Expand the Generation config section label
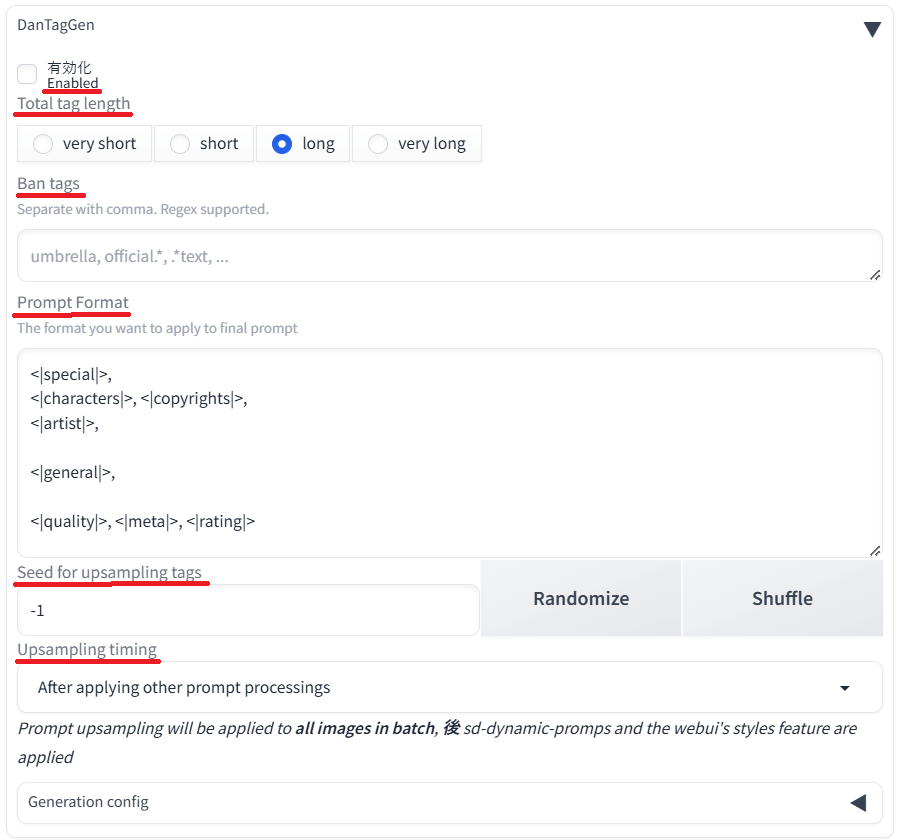This screenshot has width=897, height=840. tap(89, 802)
